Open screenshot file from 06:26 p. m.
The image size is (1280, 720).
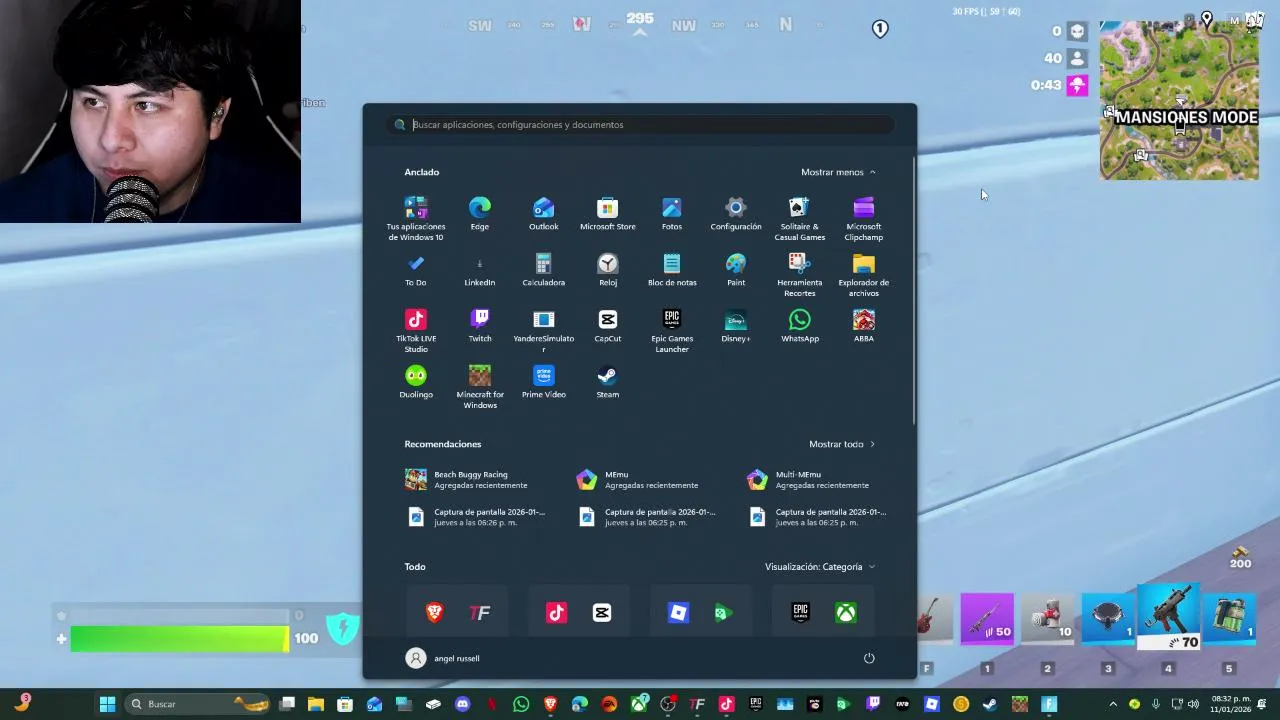click(x=476, y=517)
